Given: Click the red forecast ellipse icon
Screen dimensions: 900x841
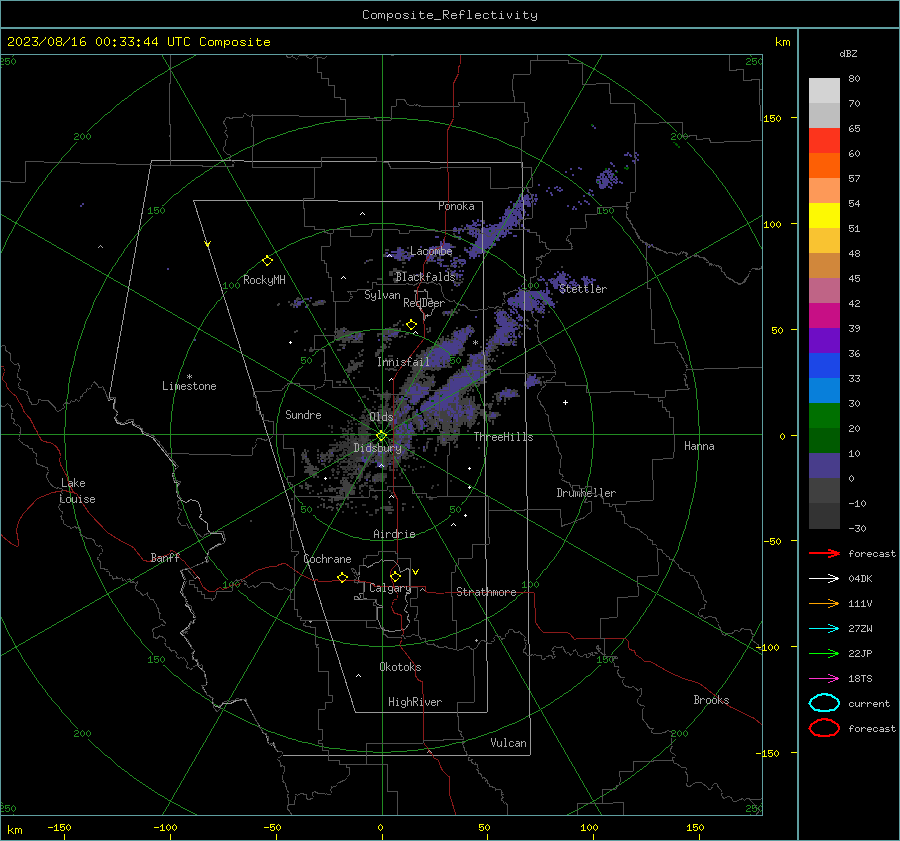Looking at the screenshot, I should [824, 728].
